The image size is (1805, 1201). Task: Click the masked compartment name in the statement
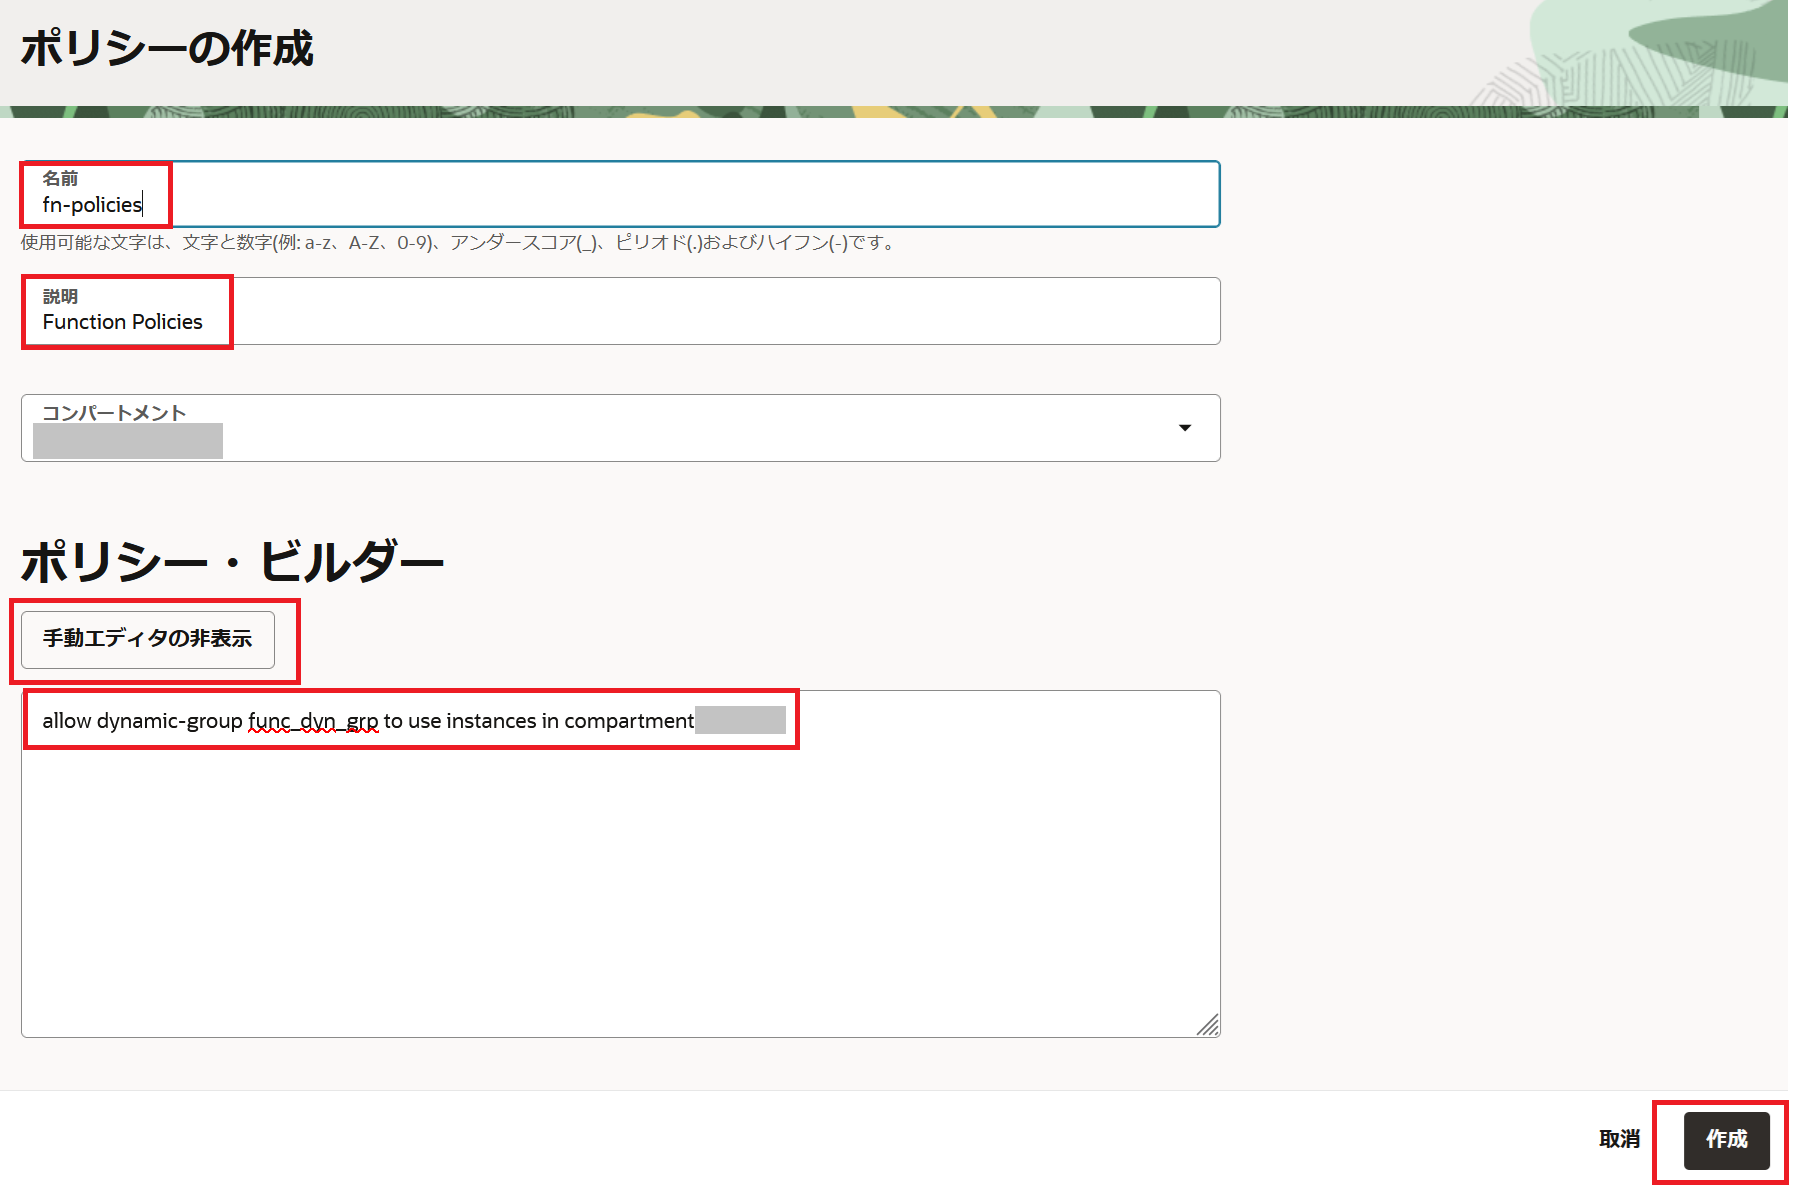740,720
